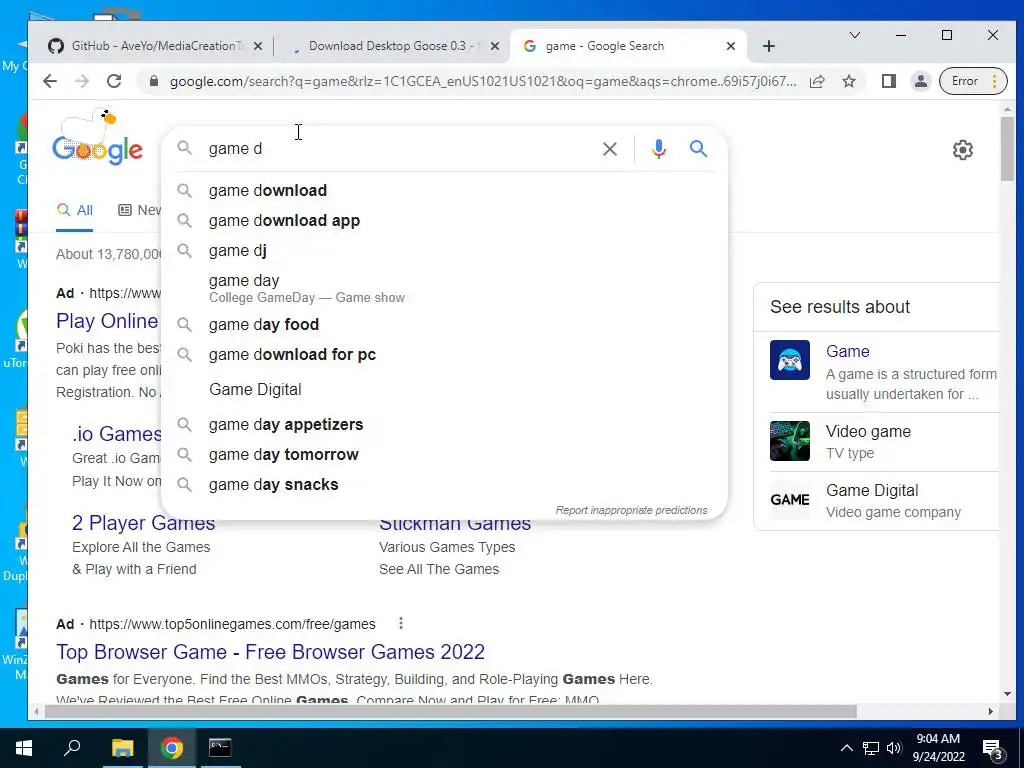
Task: Choose 'game day snacks' suggestion
Action: pos(444,485)
